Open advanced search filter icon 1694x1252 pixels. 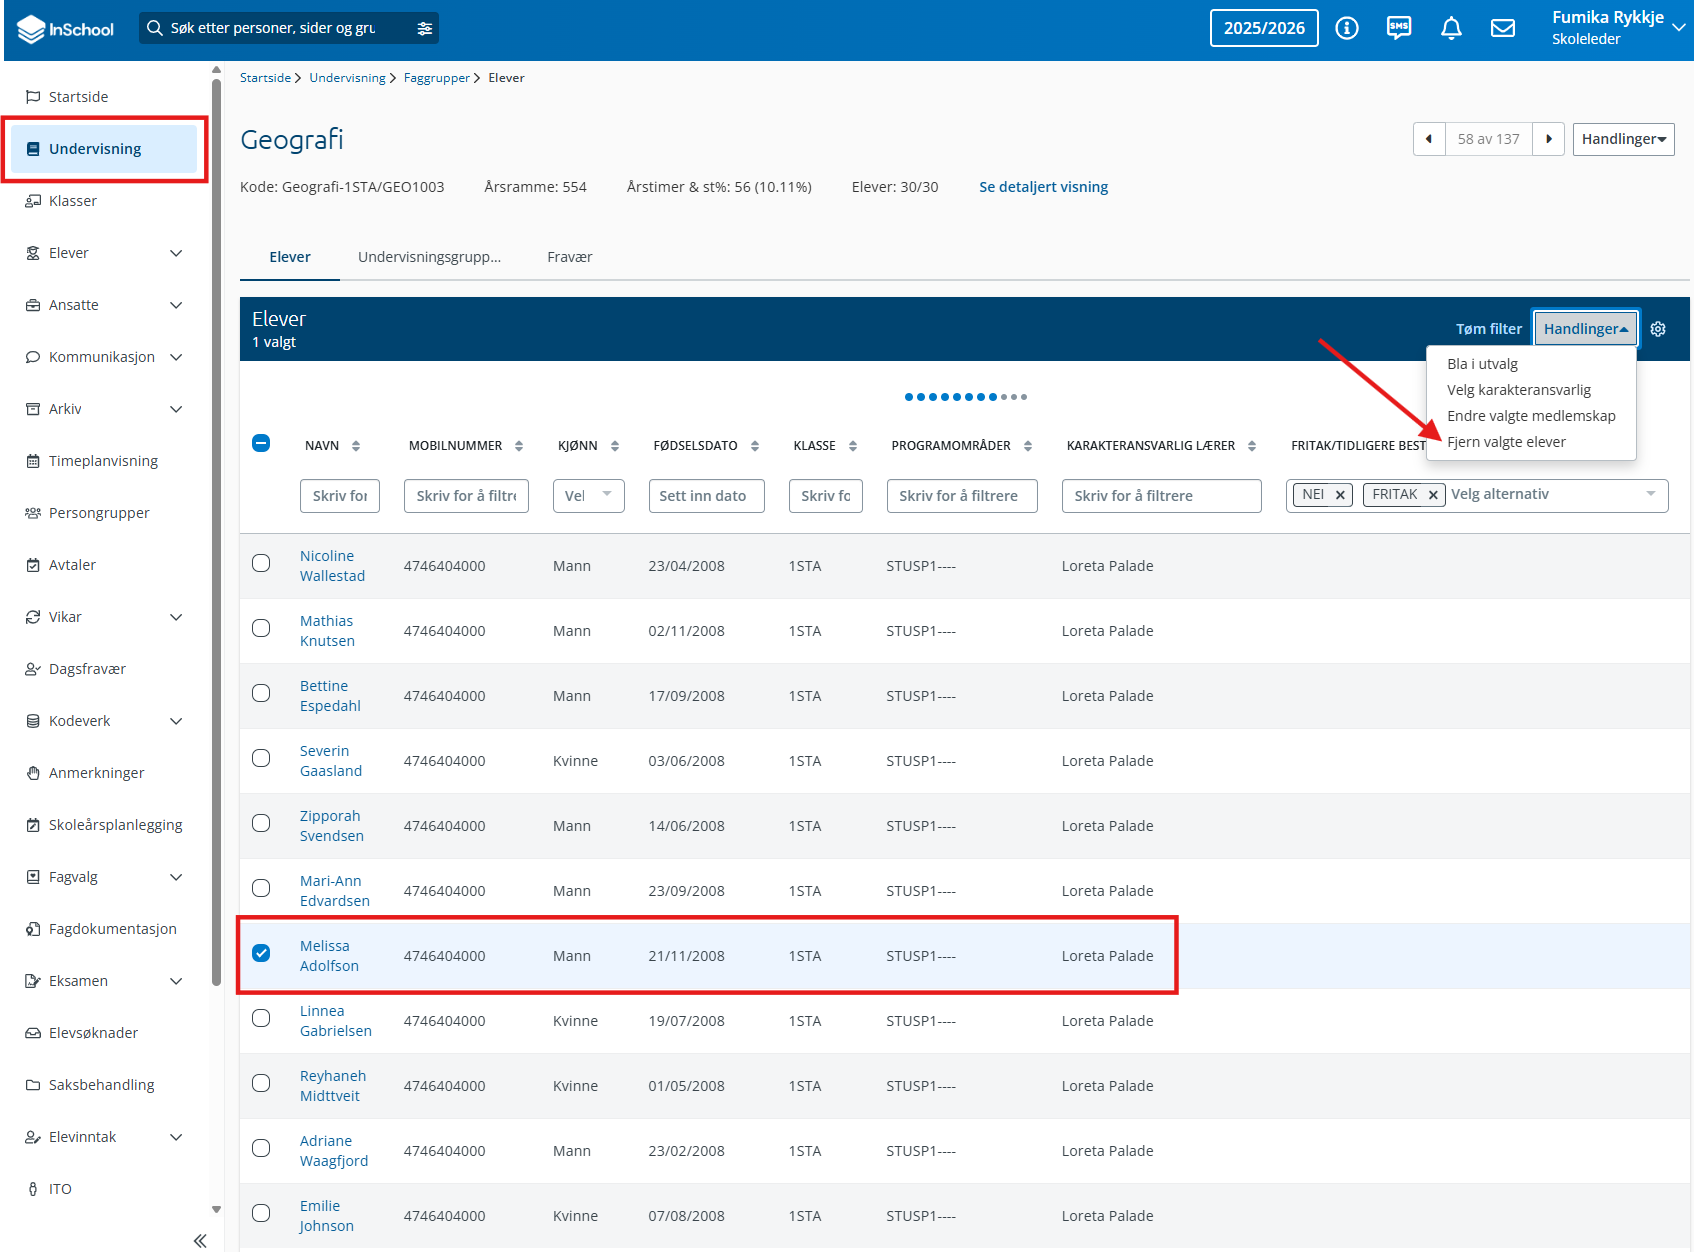click(425, 28)
